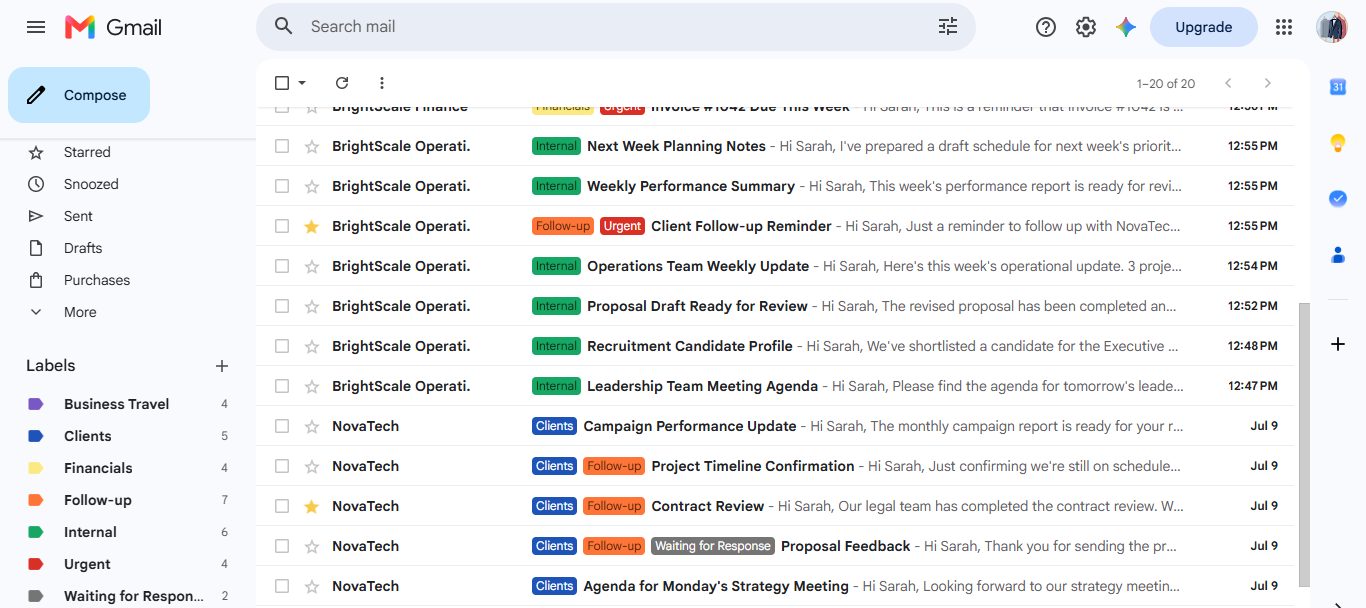Screen dimensions: 1366x608
Task: Unstar the Contract Review email
Action: coord(311,506)
